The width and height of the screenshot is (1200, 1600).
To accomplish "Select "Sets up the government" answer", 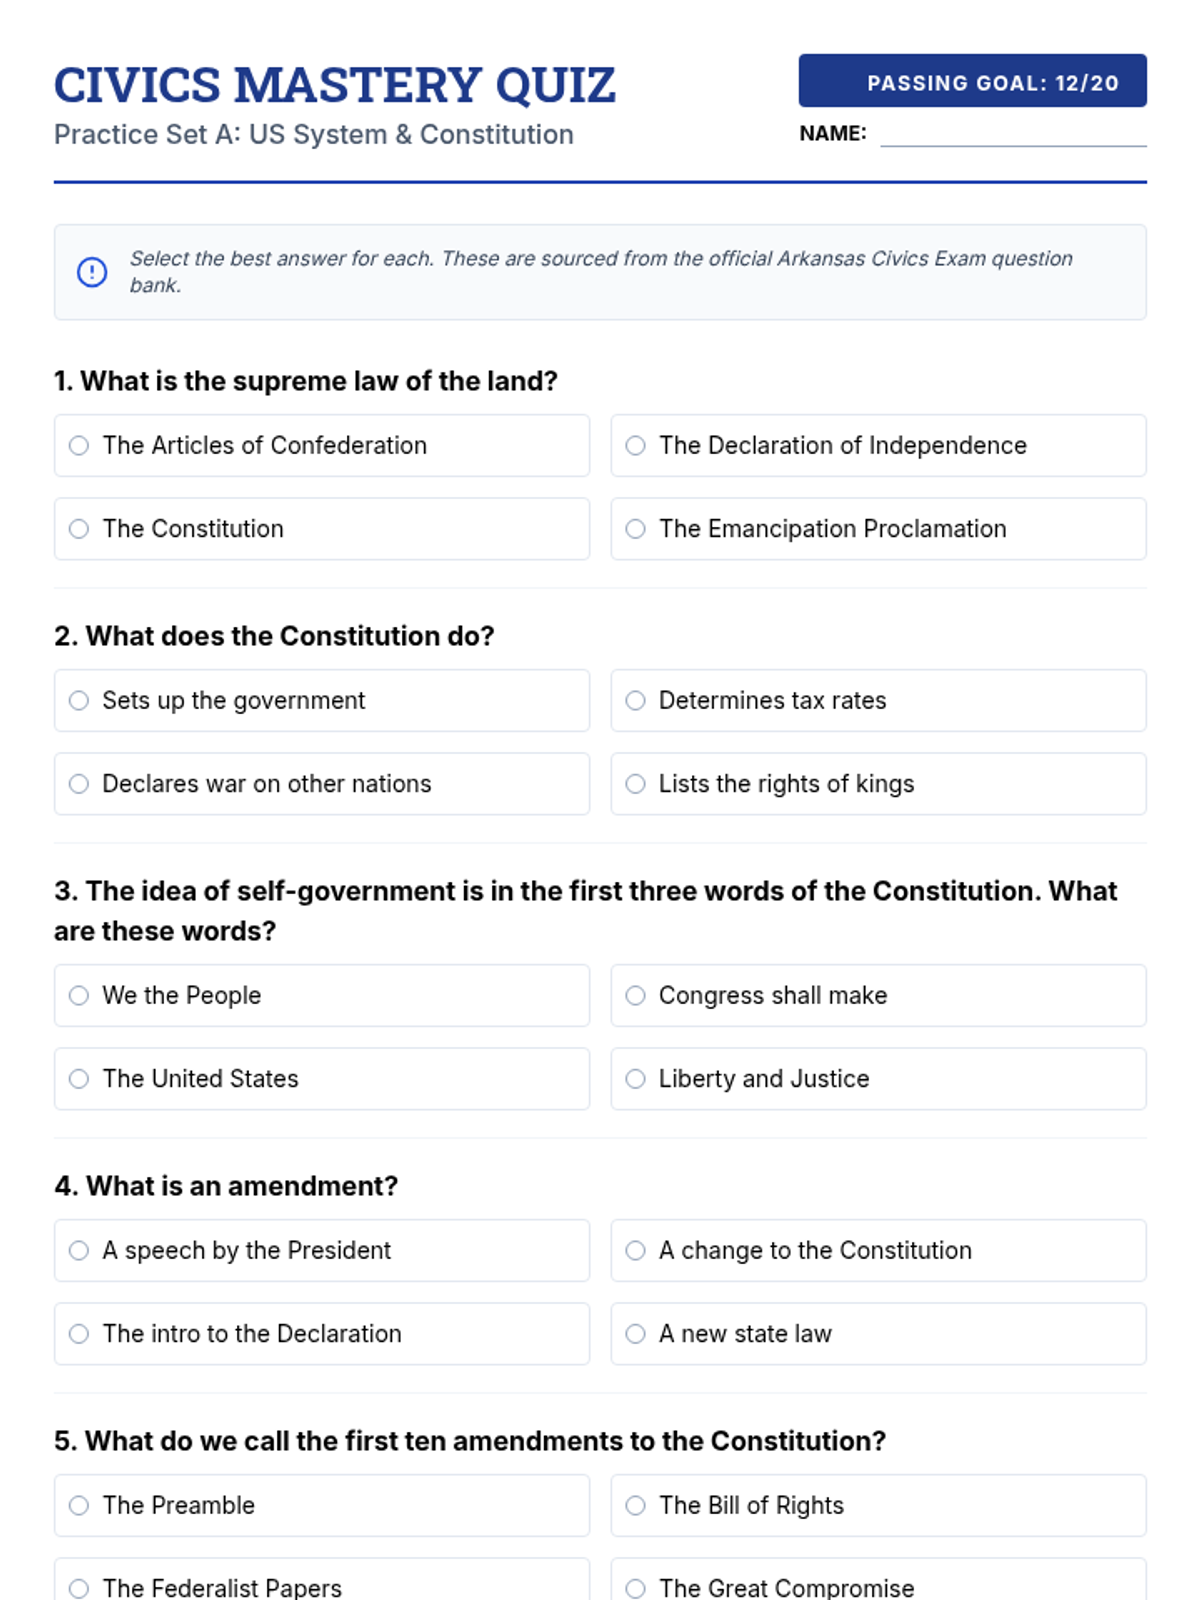I will (x=79, y=701).
